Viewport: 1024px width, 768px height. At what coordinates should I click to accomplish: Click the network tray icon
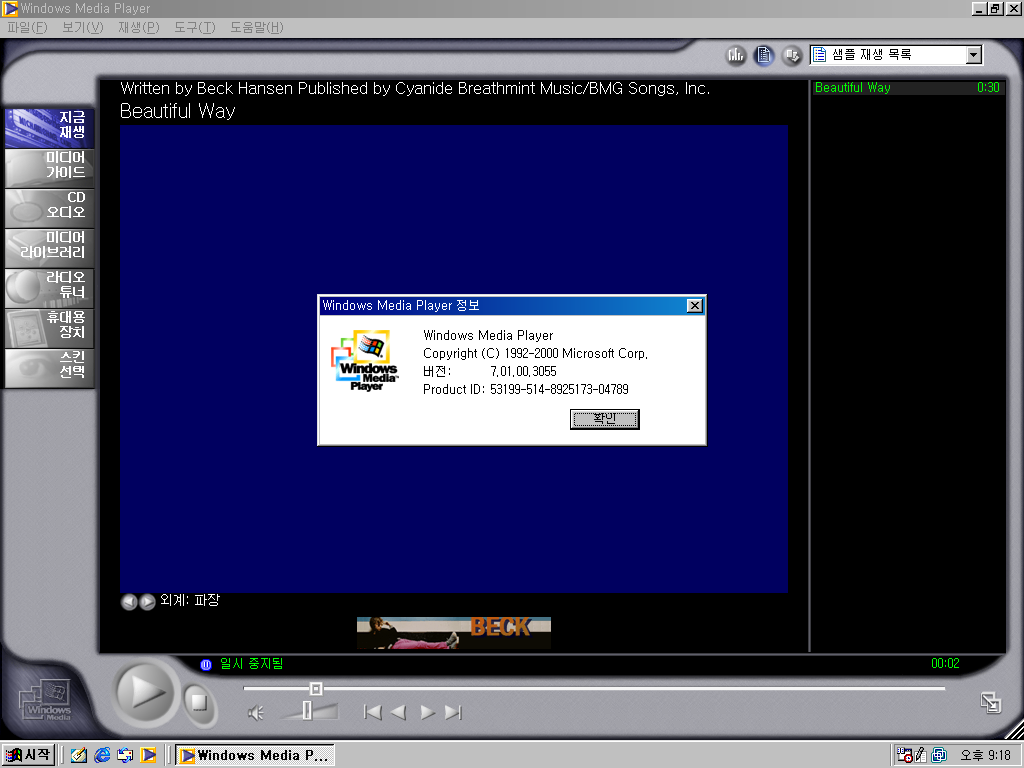coord(939,756)
